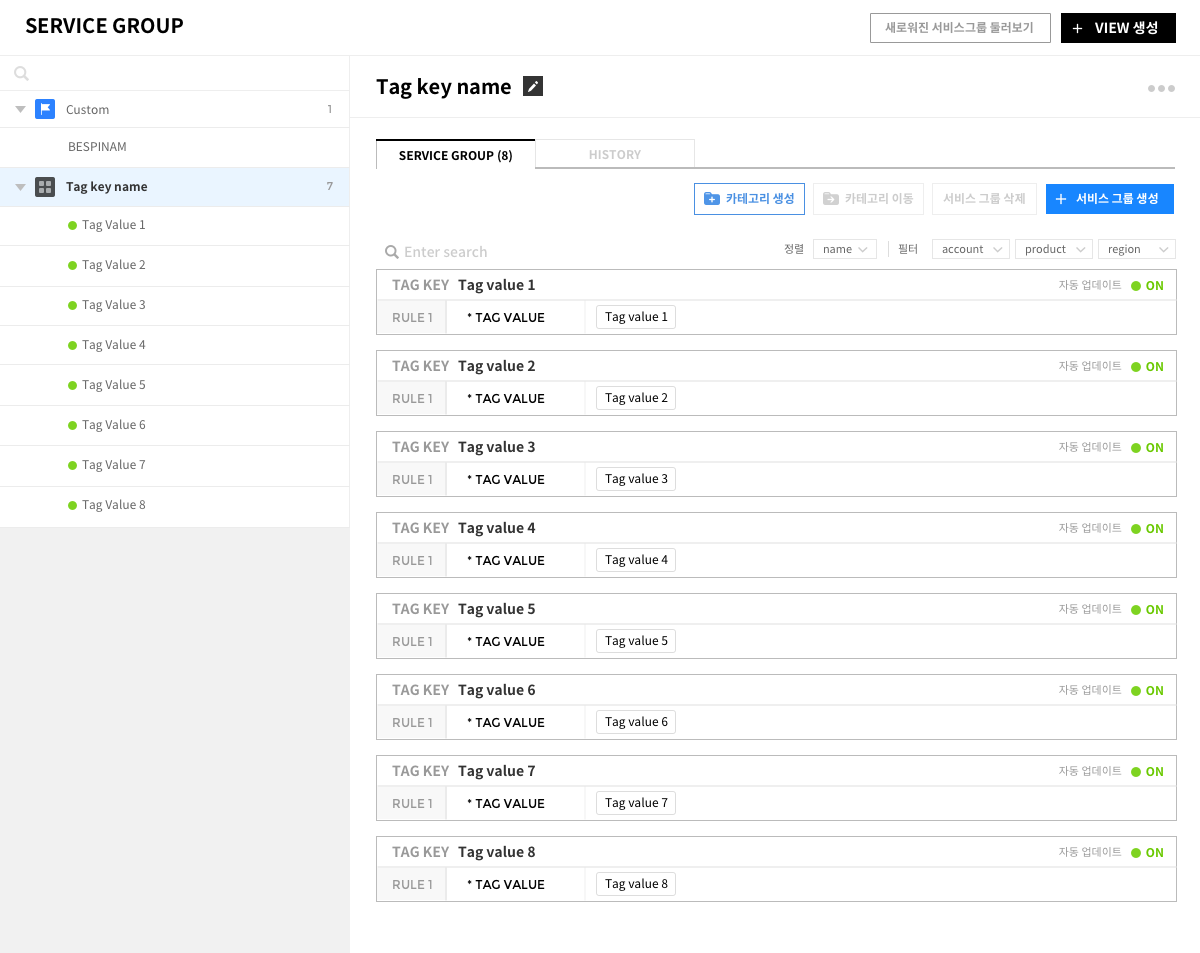1200x953 pixels.
Task: Open the account filter dropdown
Action: coord(970,249)
